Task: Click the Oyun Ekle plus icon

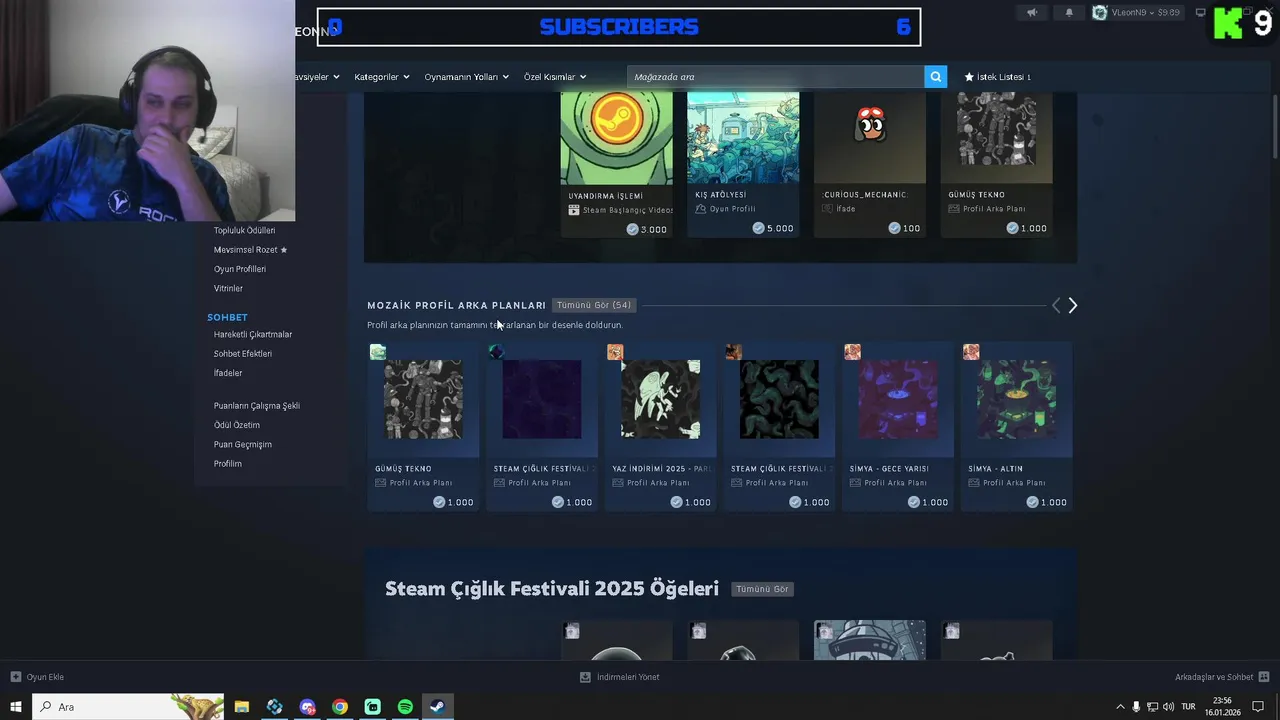Action: pyautogui.click(x=15, y=677)
